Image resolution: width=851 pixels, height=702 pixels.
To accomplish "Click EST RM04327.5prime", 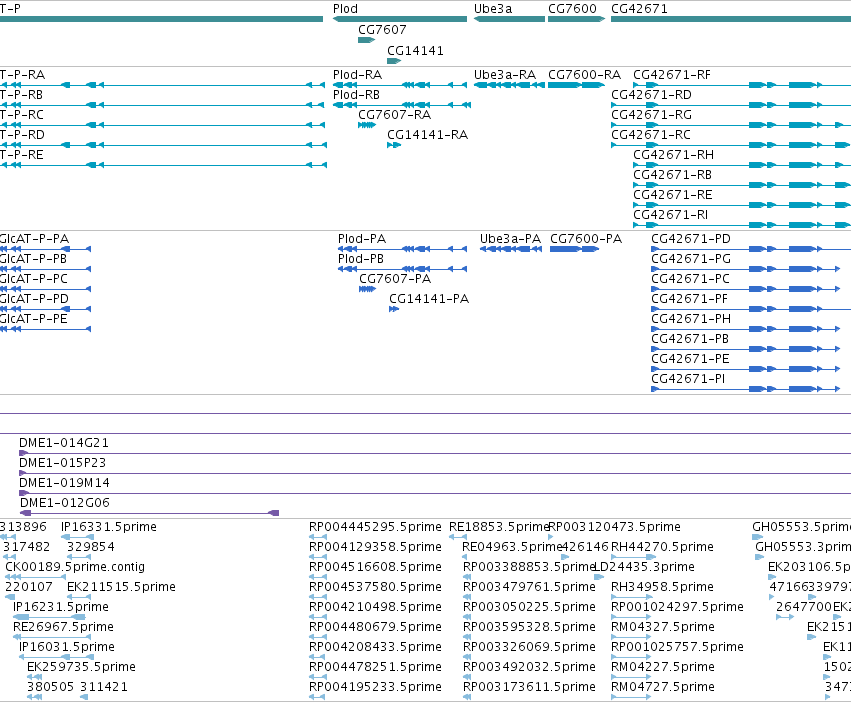I will point(663,627).
